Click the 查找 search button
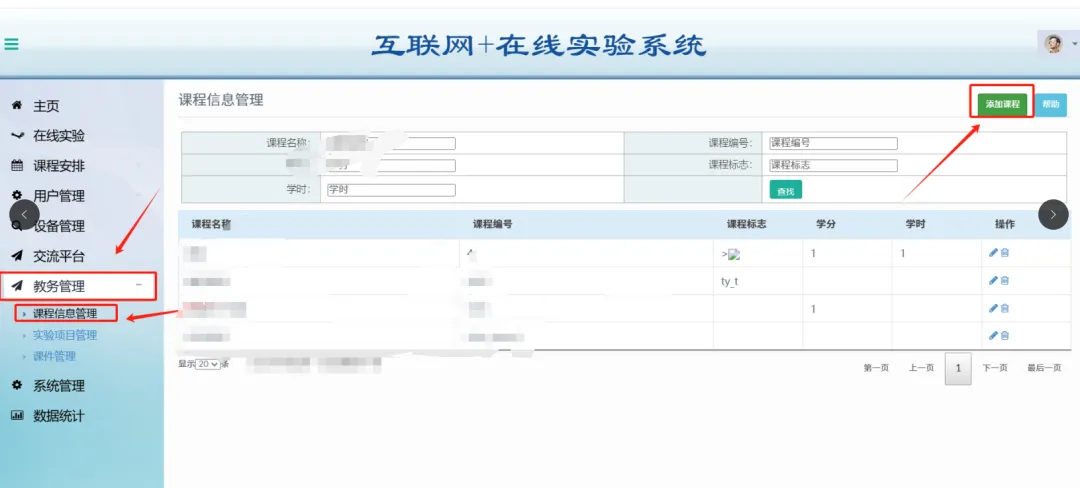The height and width of the screenshot is (488, 1080). point(785,191)
